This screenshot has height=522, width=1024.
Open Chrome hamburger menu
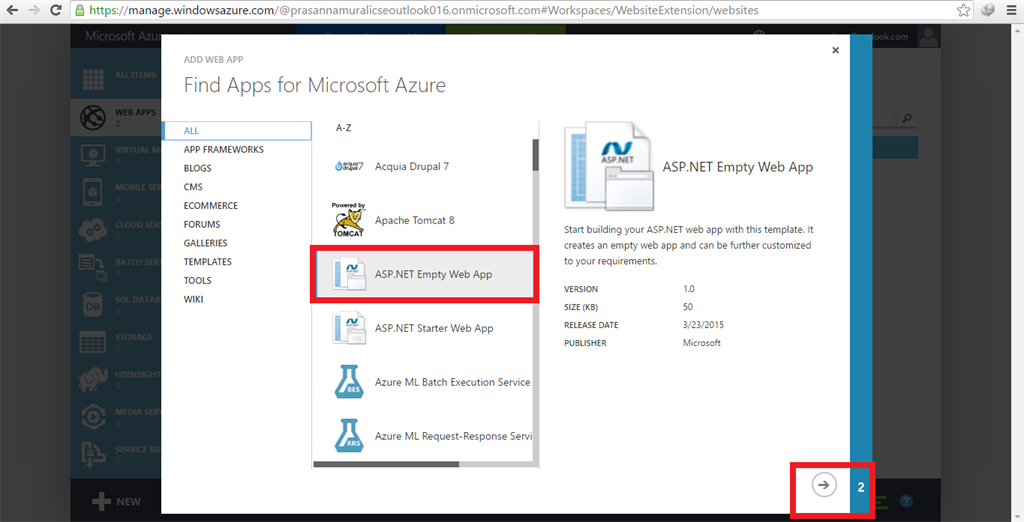coord(1011,10)
